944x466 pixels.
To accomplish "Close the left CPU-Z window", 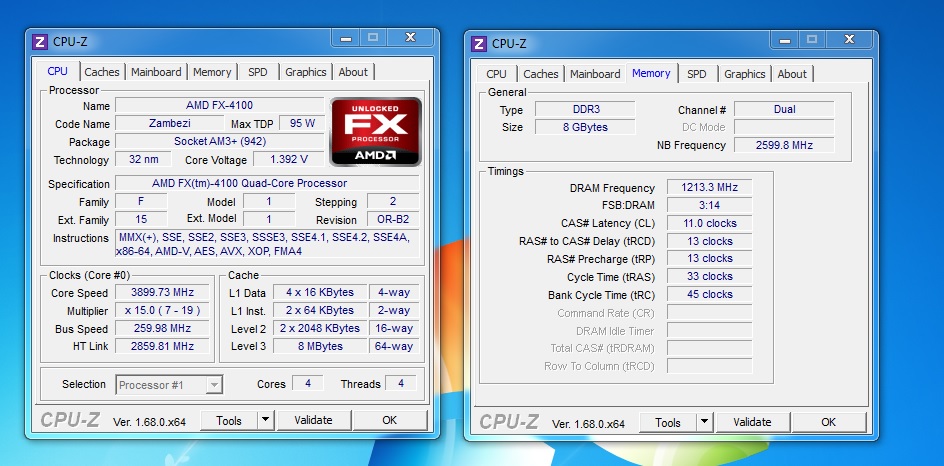I will [x=411, y=38].
